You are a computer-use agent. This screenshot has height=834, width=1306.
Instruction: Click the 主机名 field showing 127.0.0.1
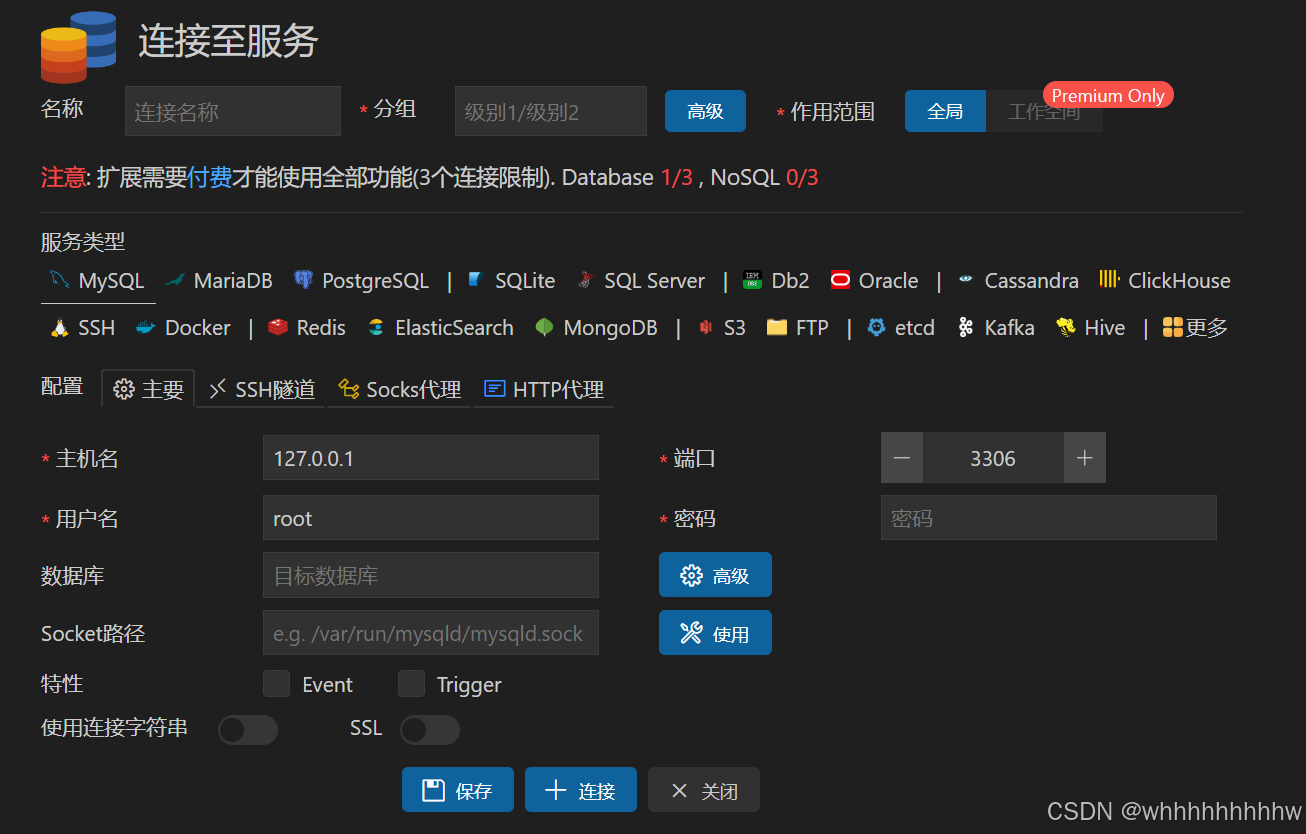tap(431, 458)
